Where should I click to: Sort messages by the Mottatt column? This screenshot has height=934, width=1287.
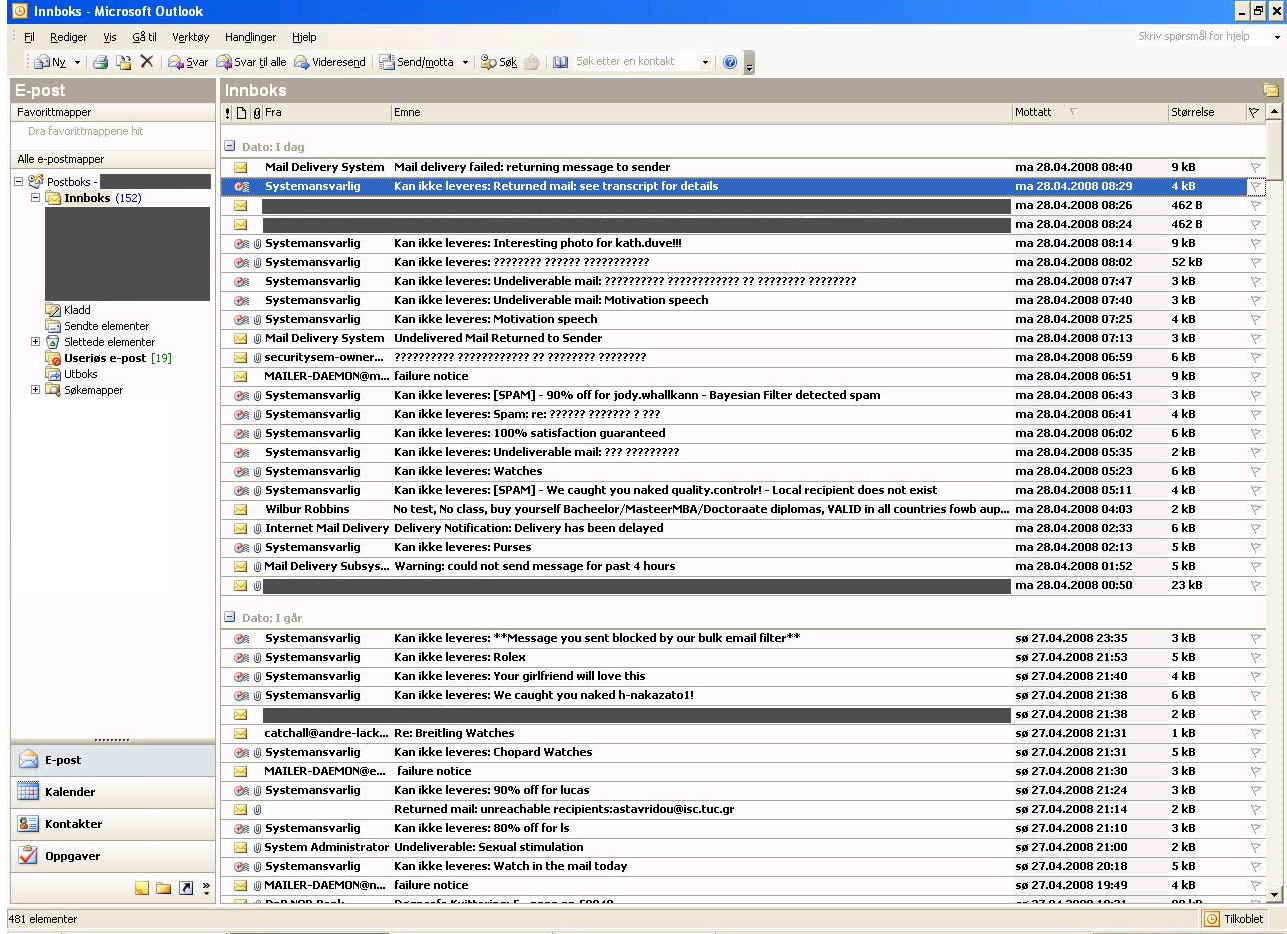(x=1090, y=113)
